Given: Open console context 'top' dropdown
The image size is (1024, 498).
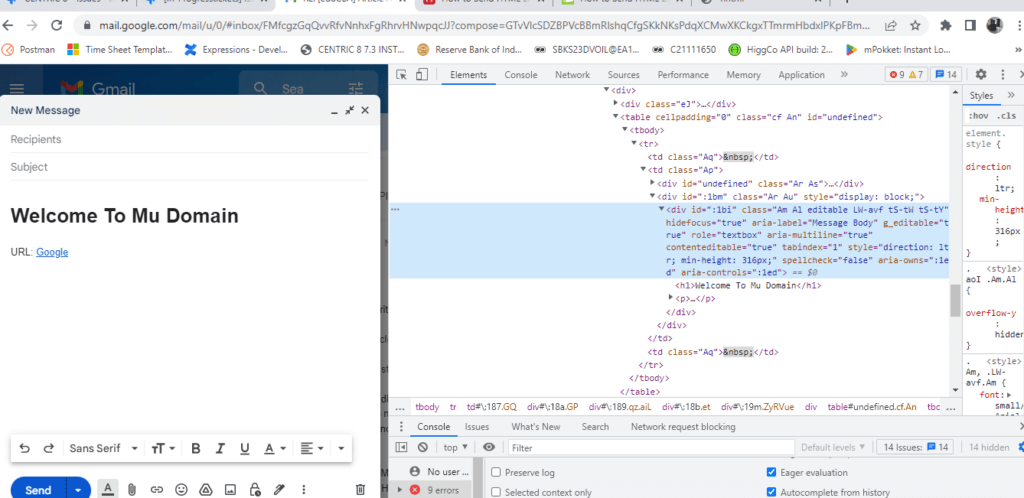Looking at the screenshot, I should click(455, 448).
